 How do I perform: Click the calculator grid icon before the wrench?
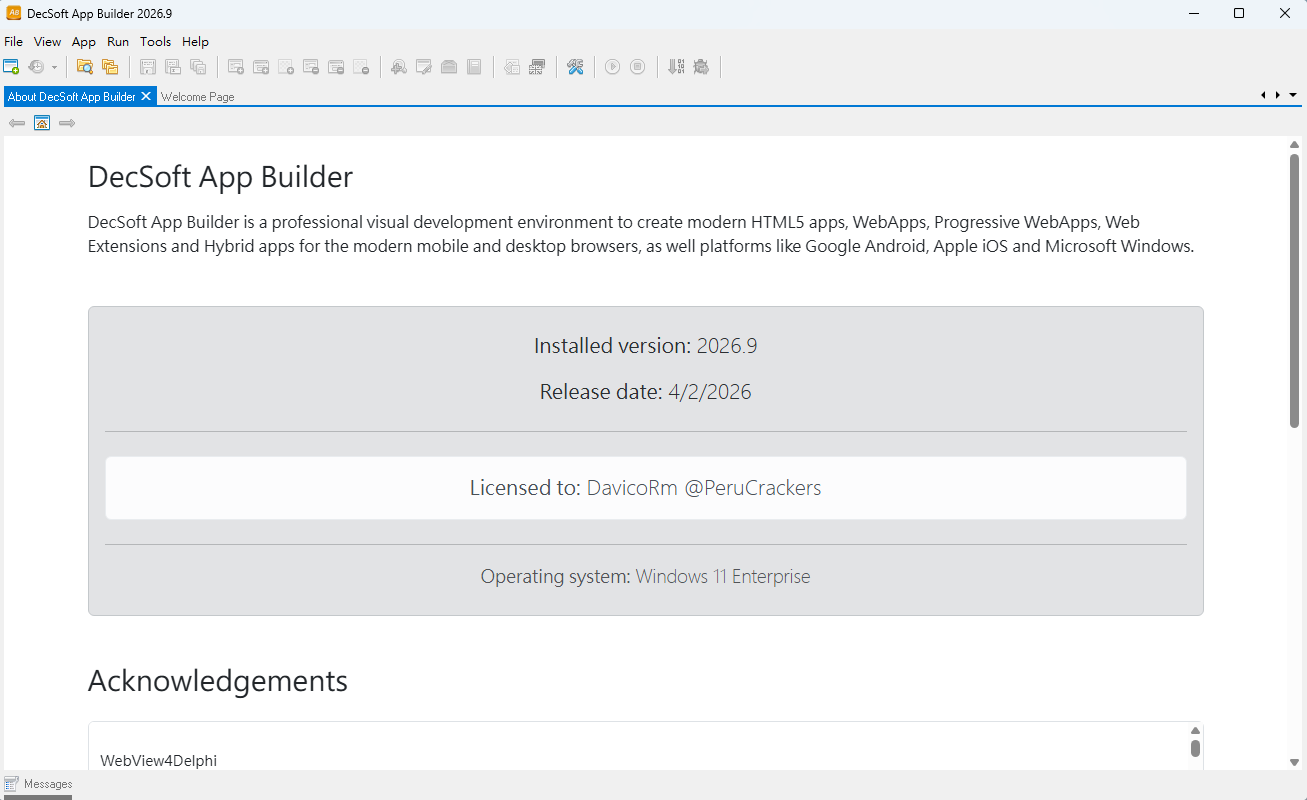pyautogui.click(x=537, y=67)
